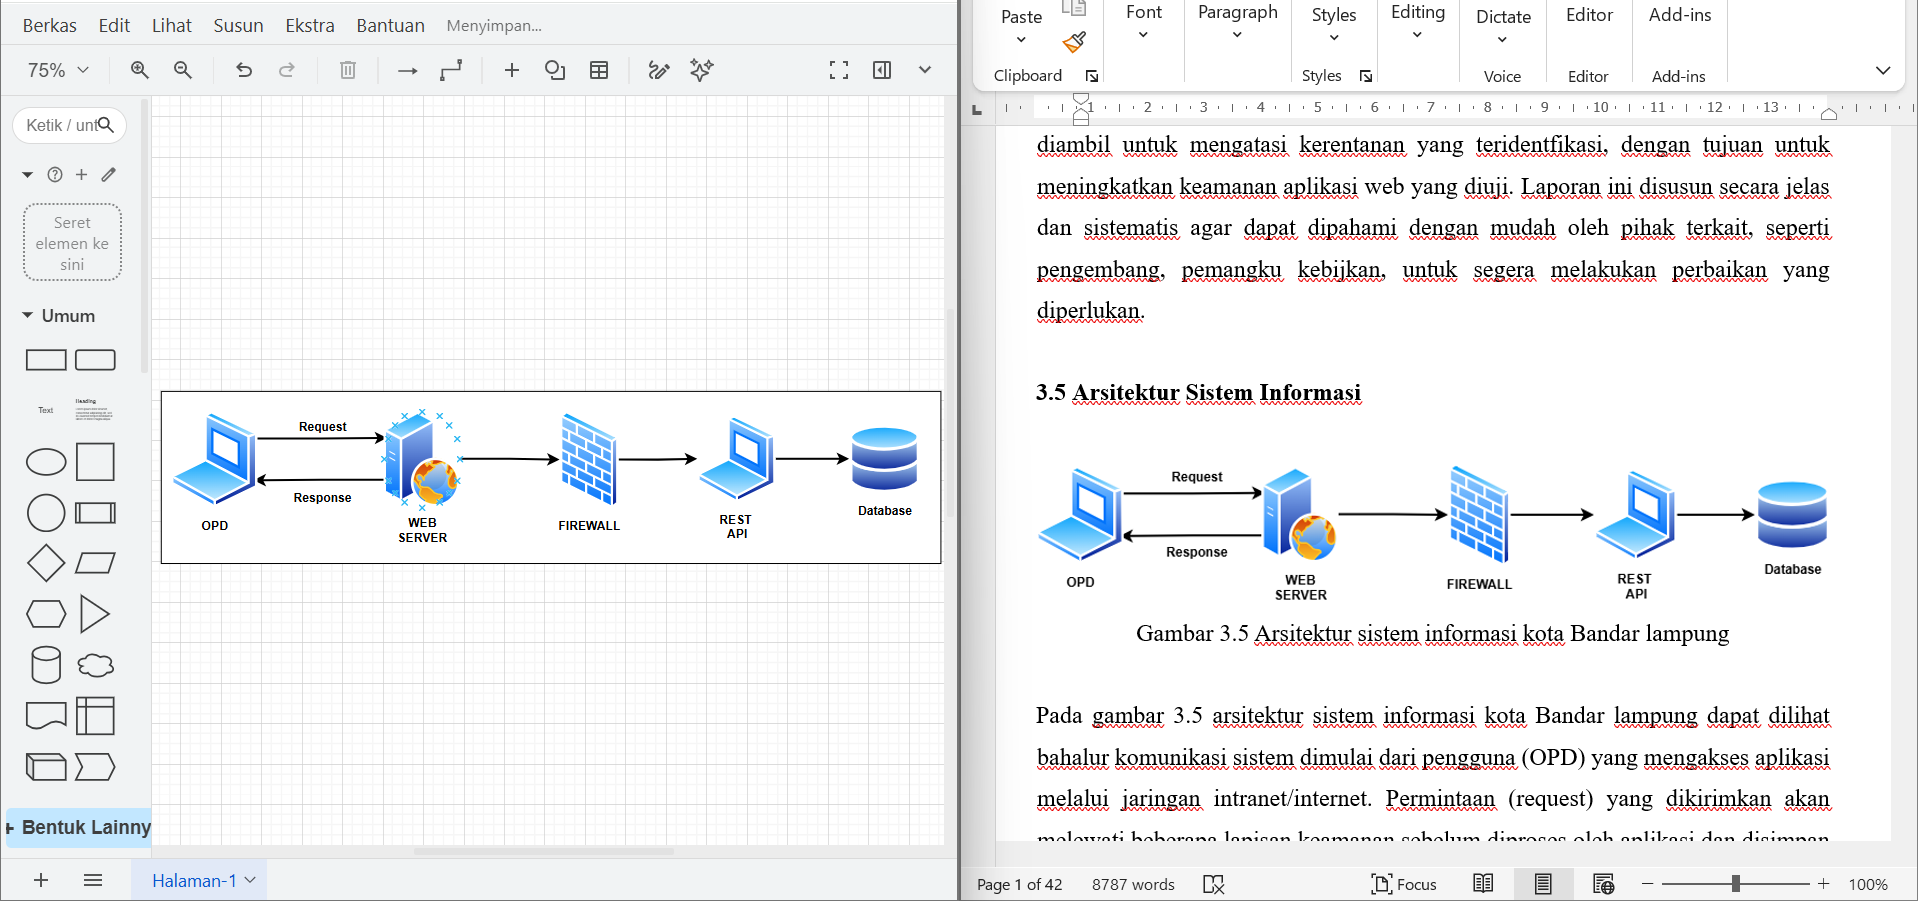This screenshot has width=1918, height=901.
Task: Open the Paste dropdown in Word
Action: click(x=1021, y=27)
